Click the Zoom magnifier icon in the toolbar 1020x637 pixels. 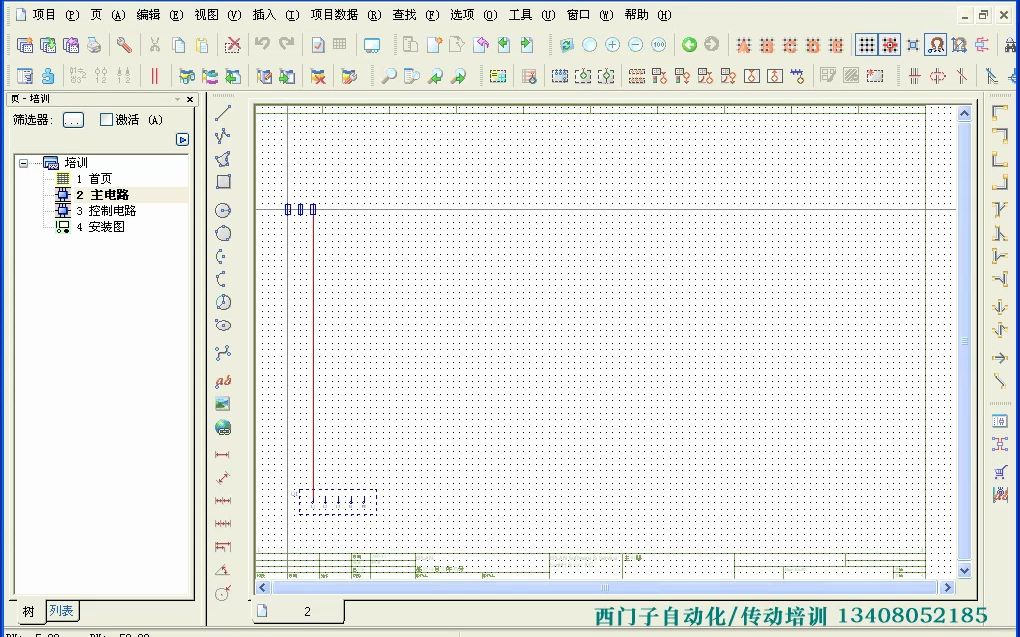[388, 76]
